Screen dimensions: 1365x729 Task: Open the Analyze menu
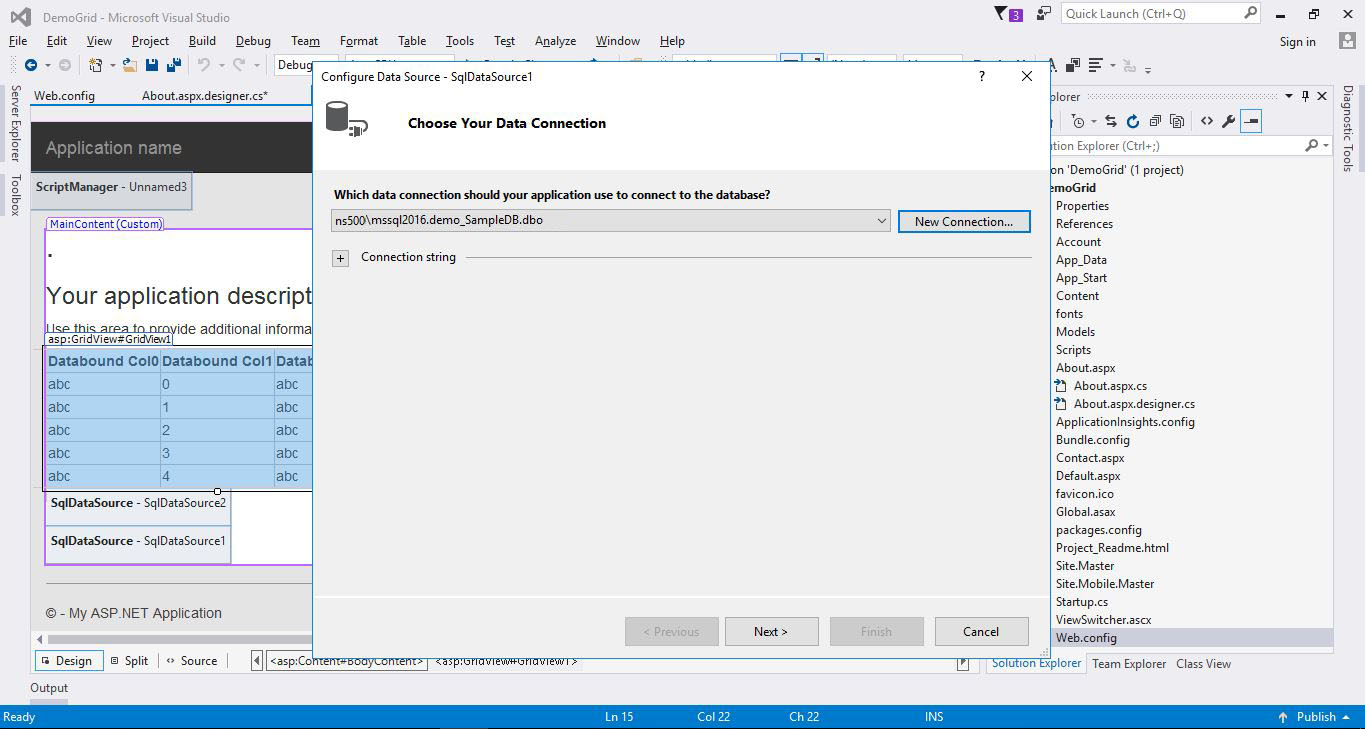coord(555,41)
